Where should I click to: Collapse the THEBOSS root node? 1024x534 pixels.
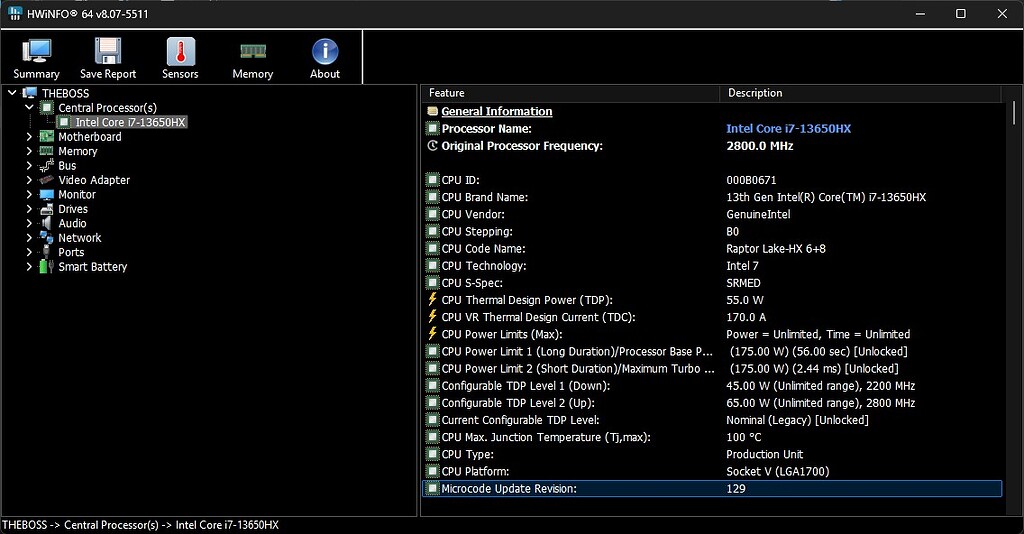[12, 93]
